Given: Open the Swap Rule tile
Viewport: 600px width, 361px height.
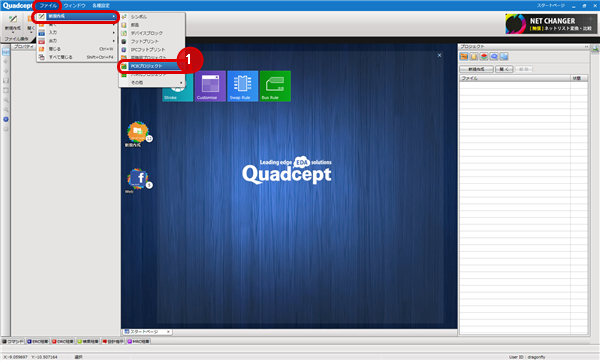Looking at the screenshot, I should pos(243,86).
